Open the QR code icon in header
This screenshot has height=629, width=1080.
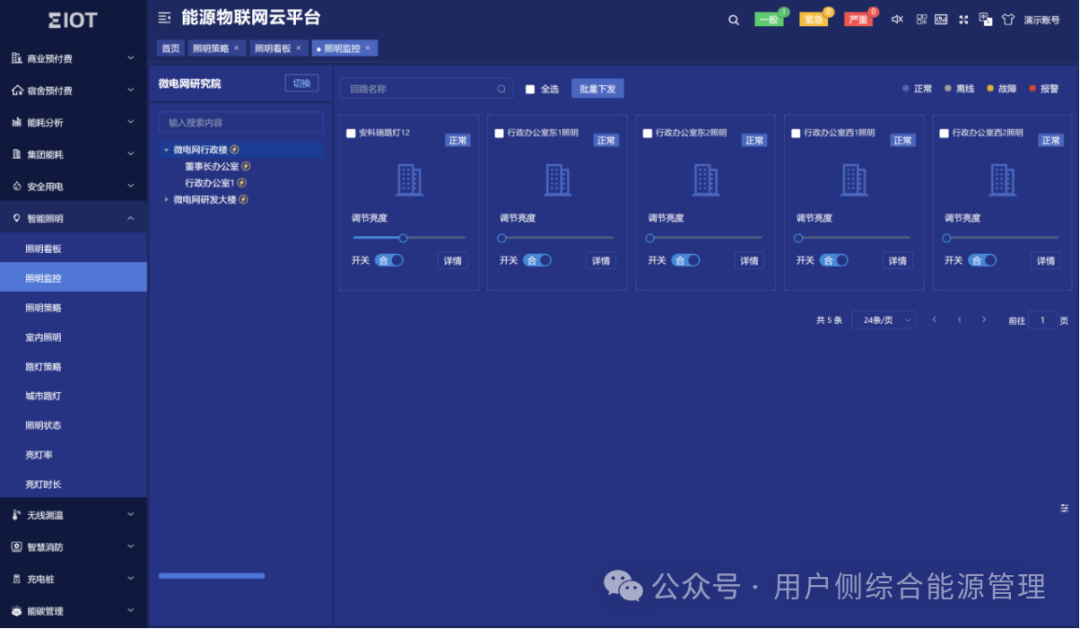pos(921,19)
